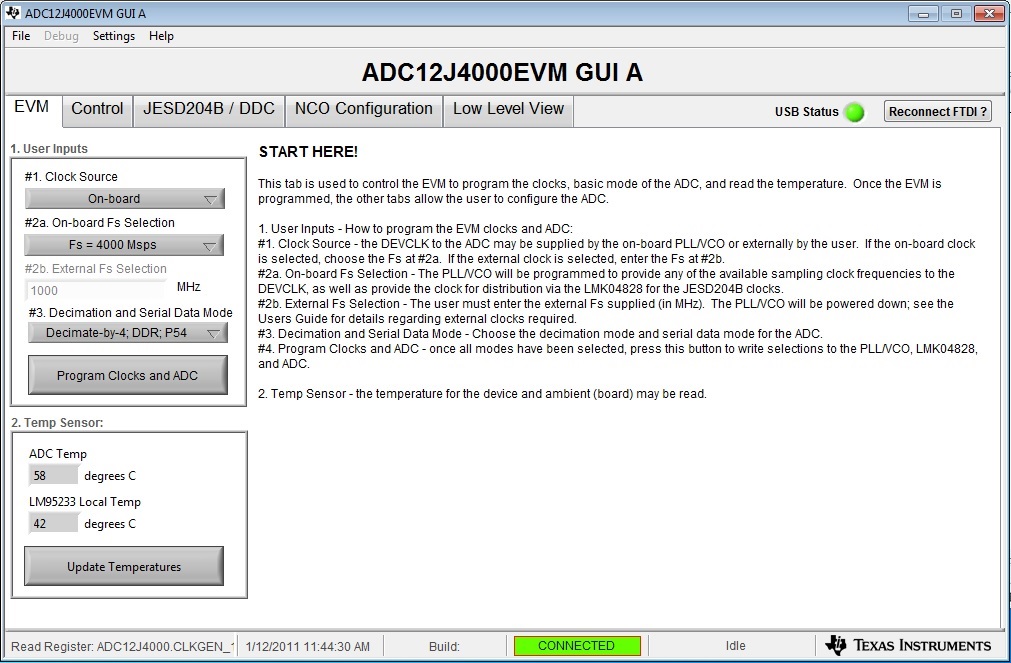Select the ADC Temp value field
Screen dimensions: 1011x663
(53, 475)
